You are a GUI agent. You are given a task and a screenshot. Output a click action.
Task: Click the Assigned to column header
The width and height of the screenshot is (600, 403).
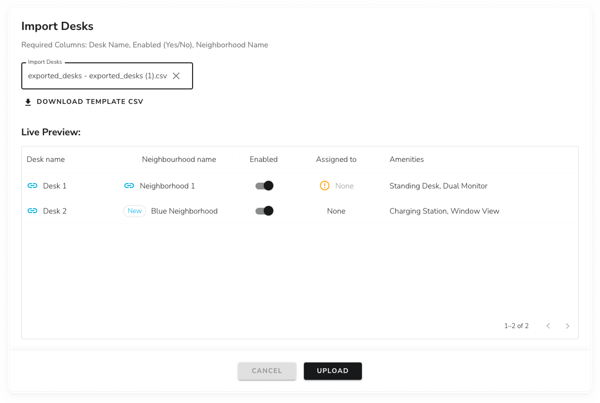pos(336,159)
